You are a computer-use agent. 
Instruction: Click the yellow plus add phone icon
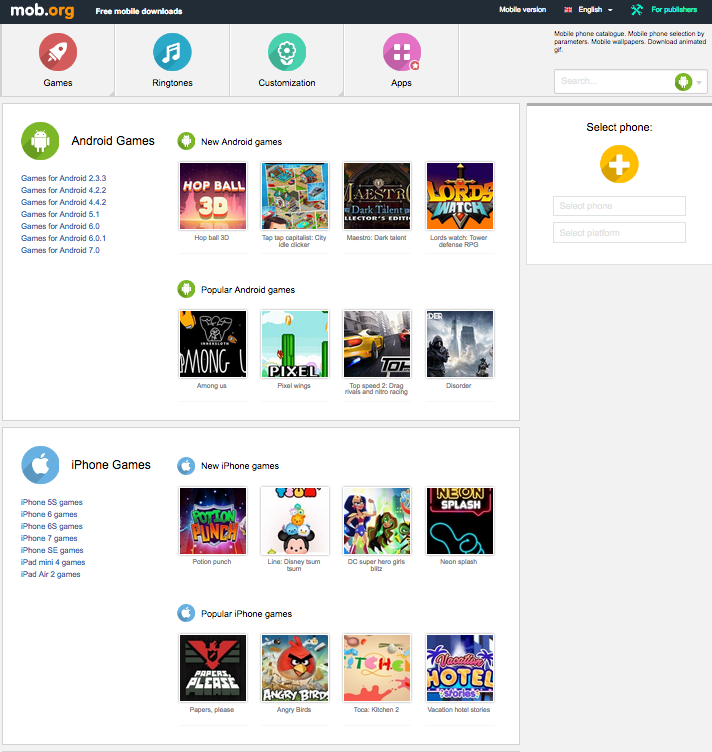pyautogui.click(x=619, y=164)
